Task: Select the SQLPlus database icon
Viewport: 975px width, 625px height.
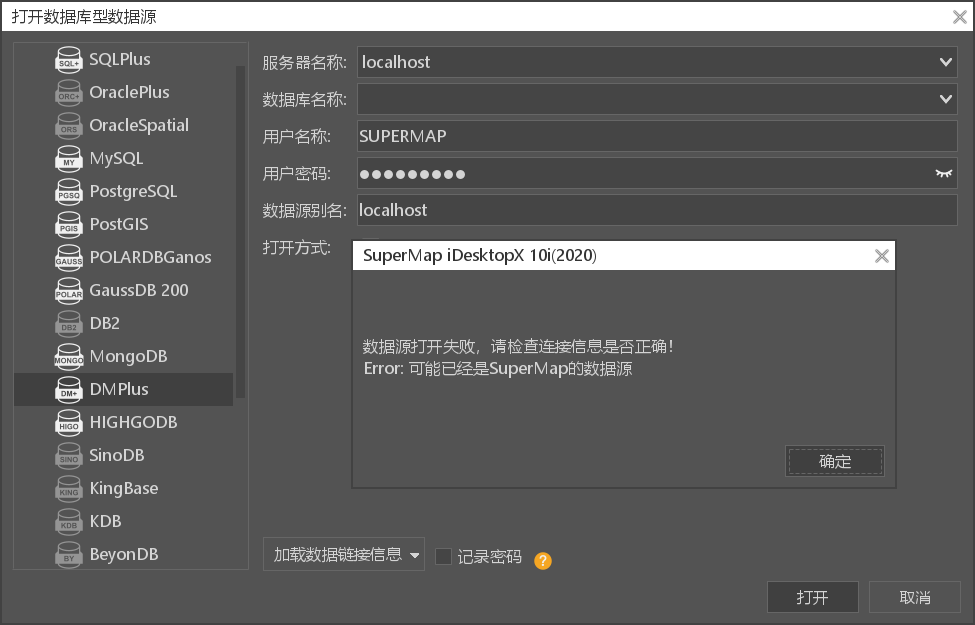Action: point(68,60)
